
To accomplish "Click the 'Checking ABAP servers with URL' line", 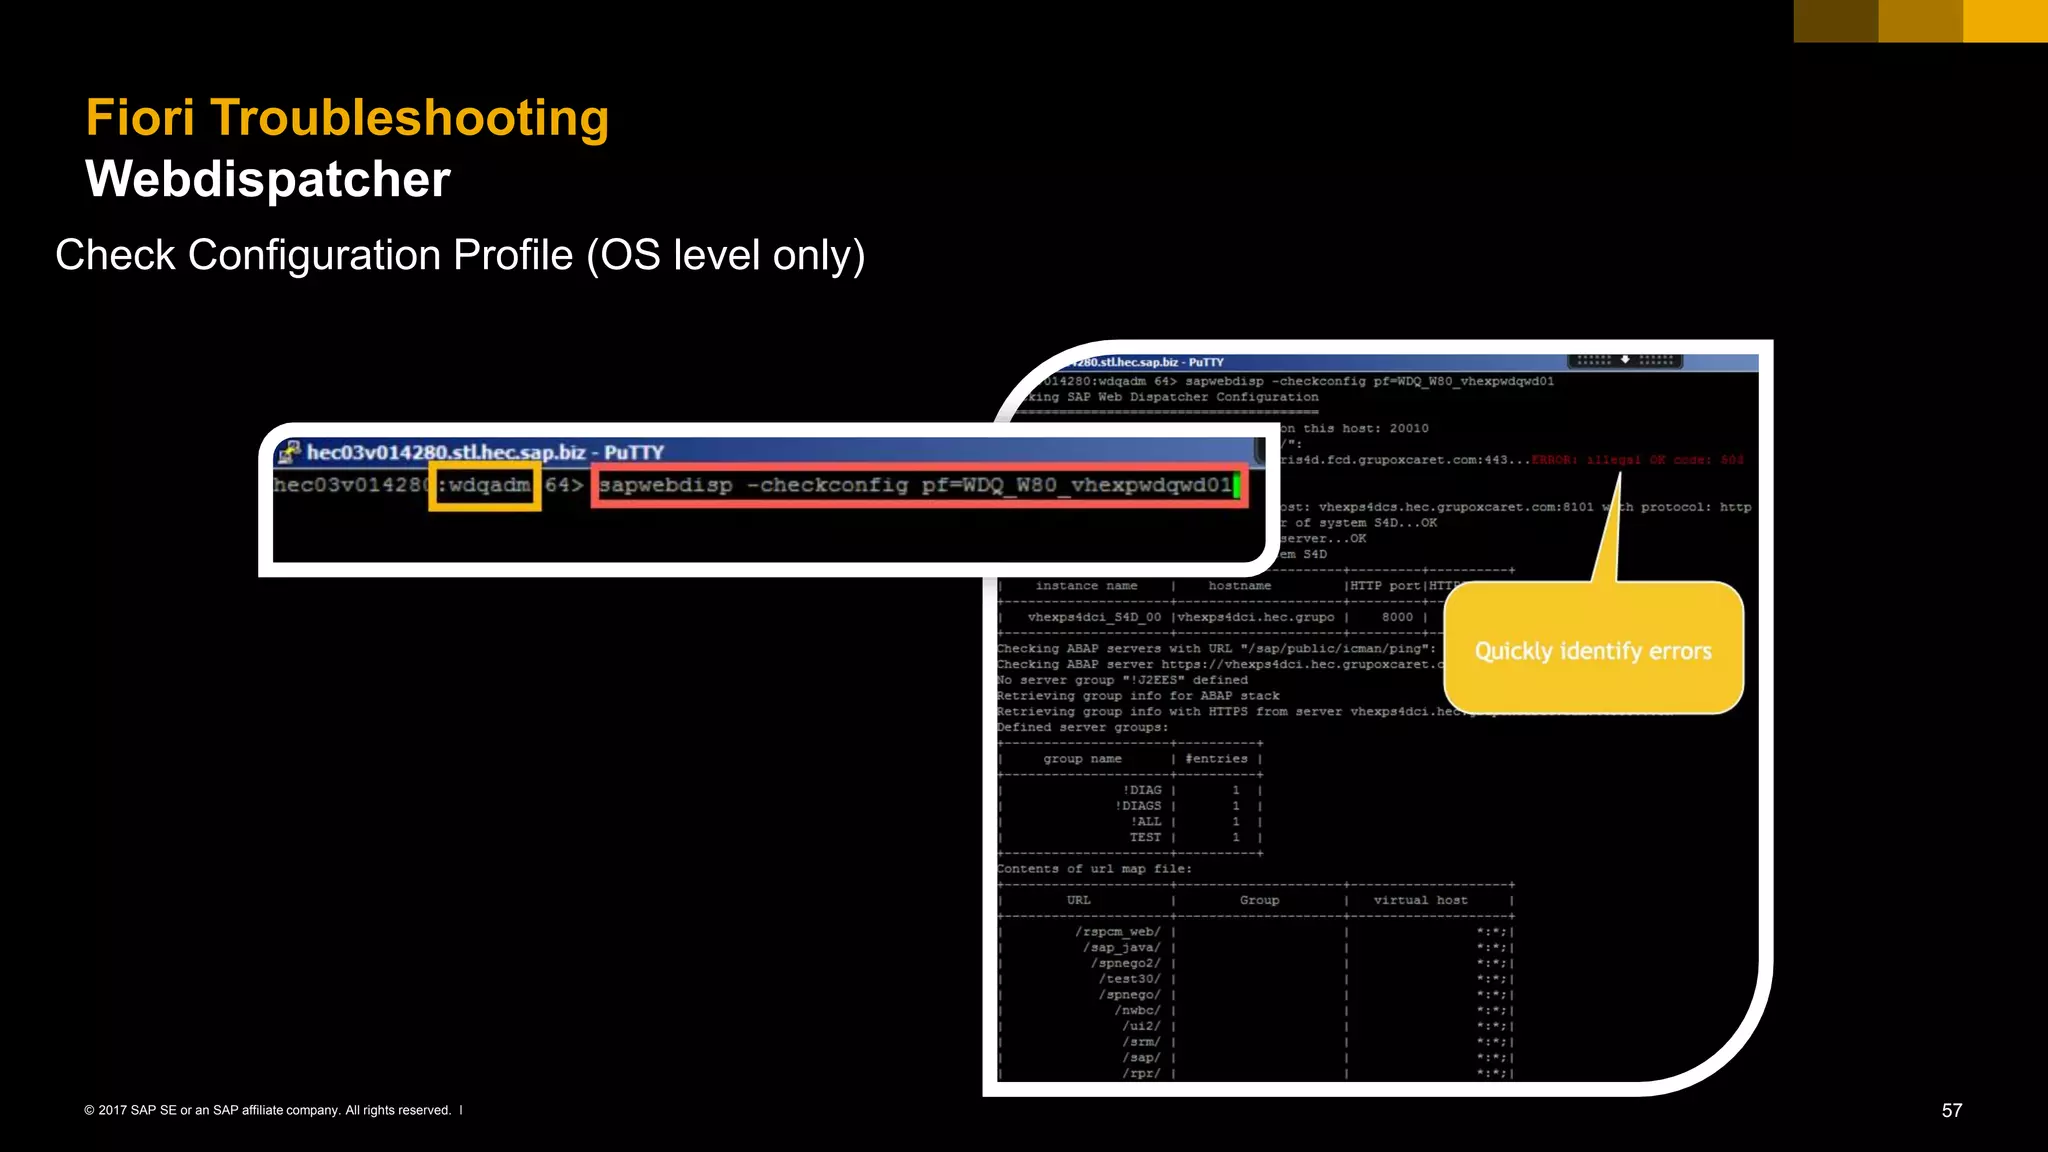I will 1216,649.
